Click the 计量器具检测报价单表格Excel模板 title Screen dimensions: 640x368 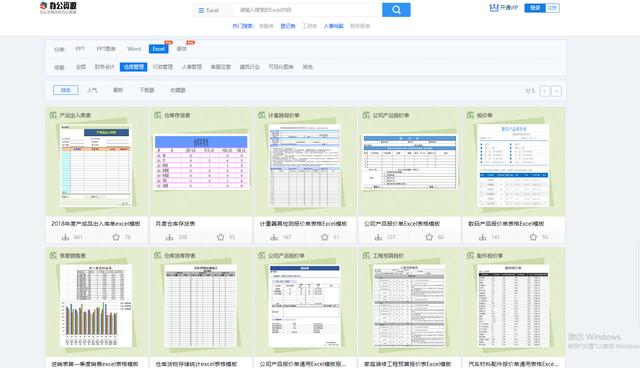pyautogui.click(x=303, y=224)
